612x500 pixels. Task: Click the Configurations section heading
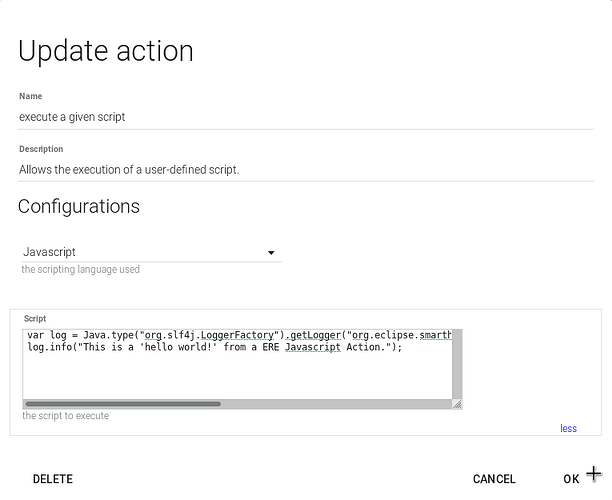coord(79,207)
